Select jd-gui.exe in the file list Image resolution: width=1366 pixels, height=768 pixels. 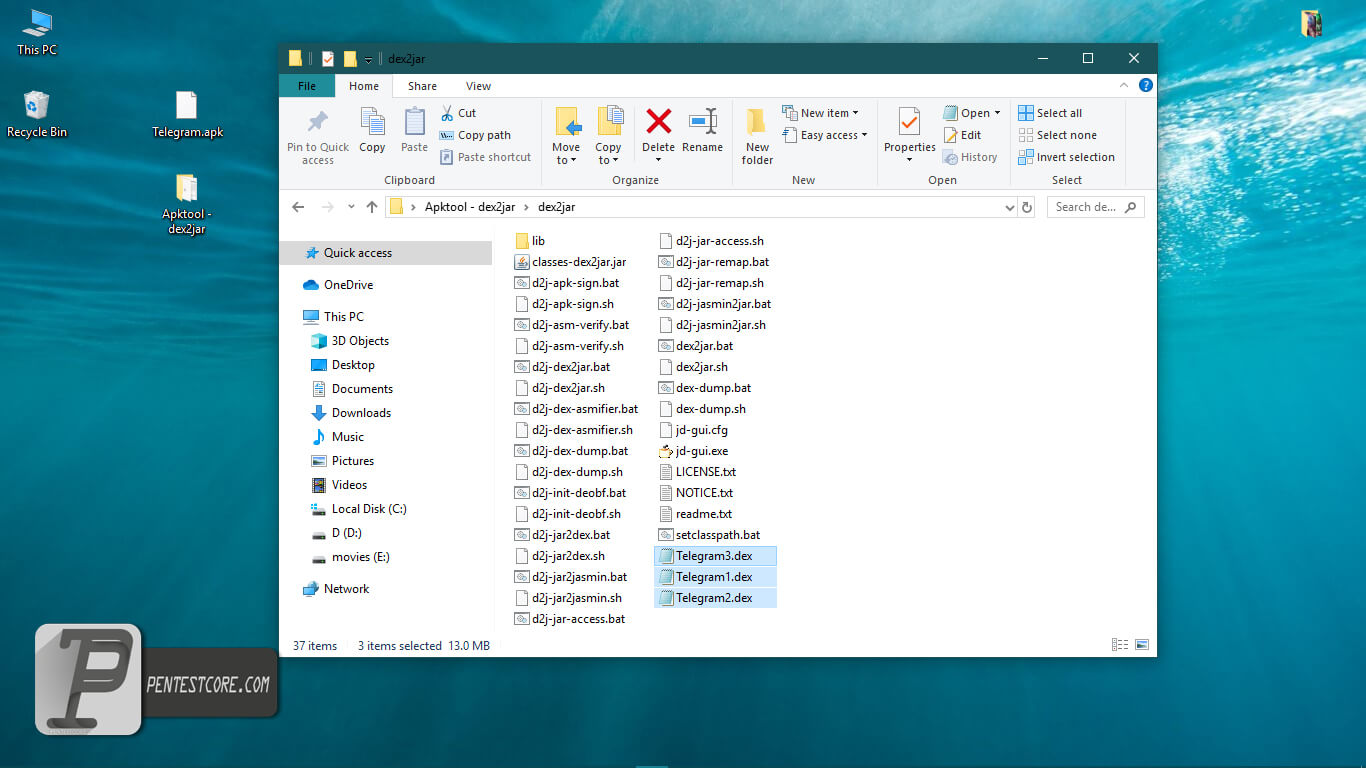(x=693, y=451)
